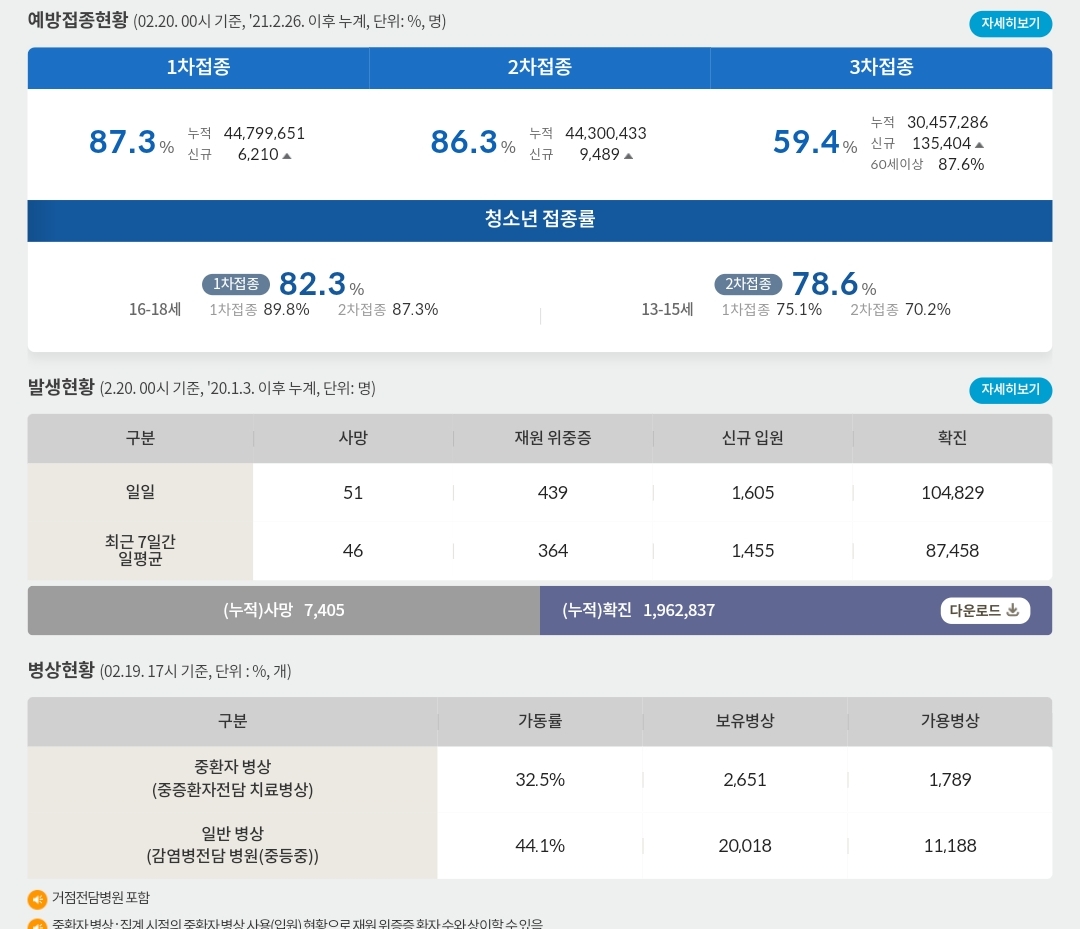
Task: Click the 89.8% 1차접종 value
Action: coord(287,309)
